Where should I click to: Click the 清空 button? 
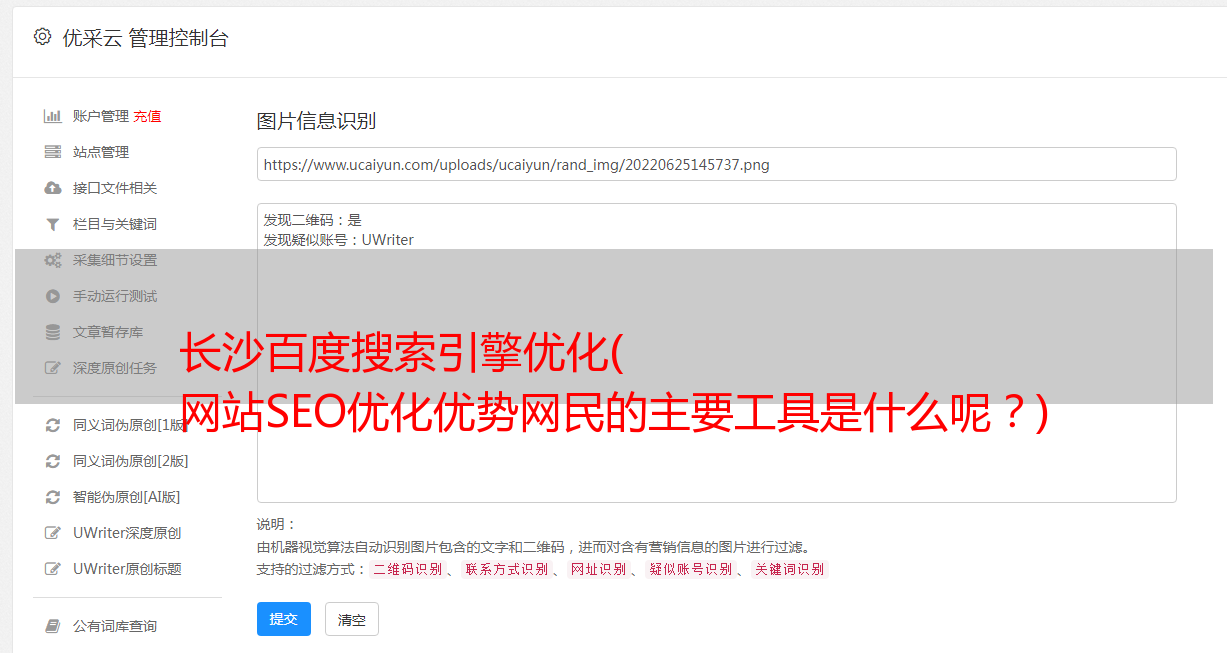pos(352,619)
